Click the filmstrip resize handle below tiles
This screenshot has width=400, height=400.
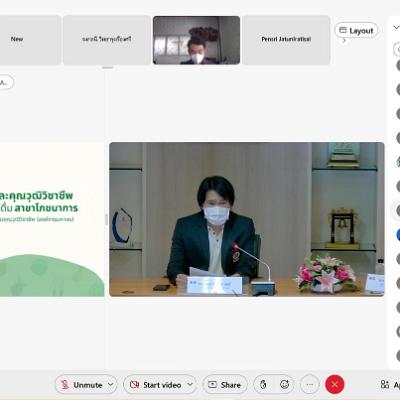107,68
